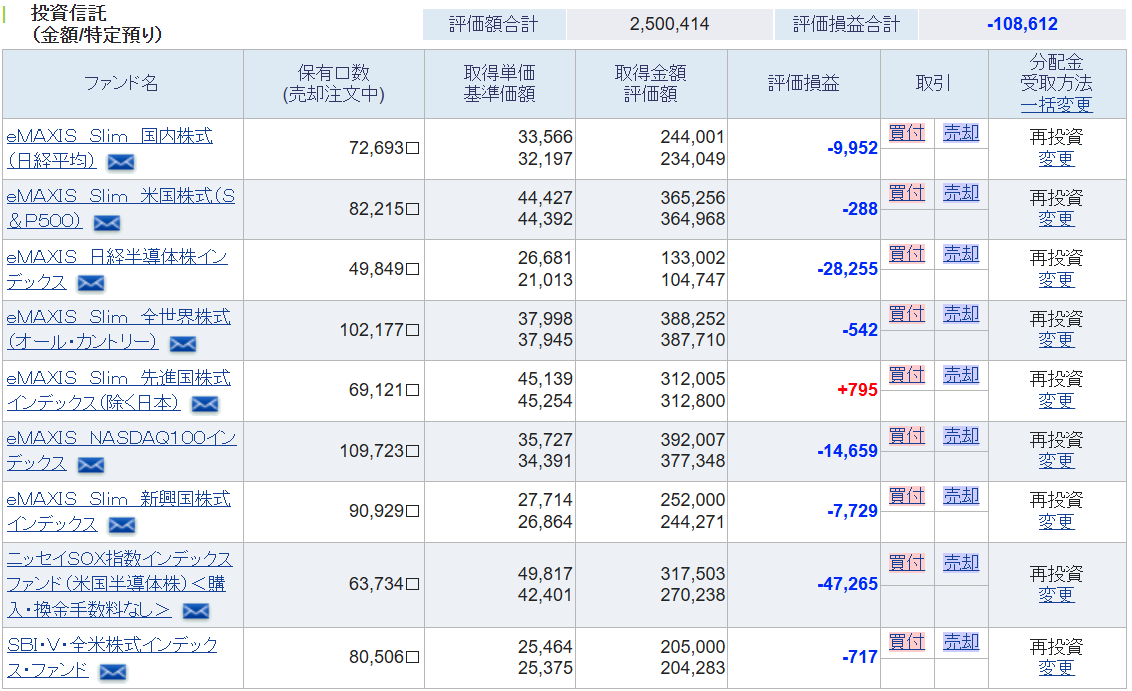The image size is (1132, 691).
Task: Select 保有口数 value 109,723口
Action: [380, 451]
